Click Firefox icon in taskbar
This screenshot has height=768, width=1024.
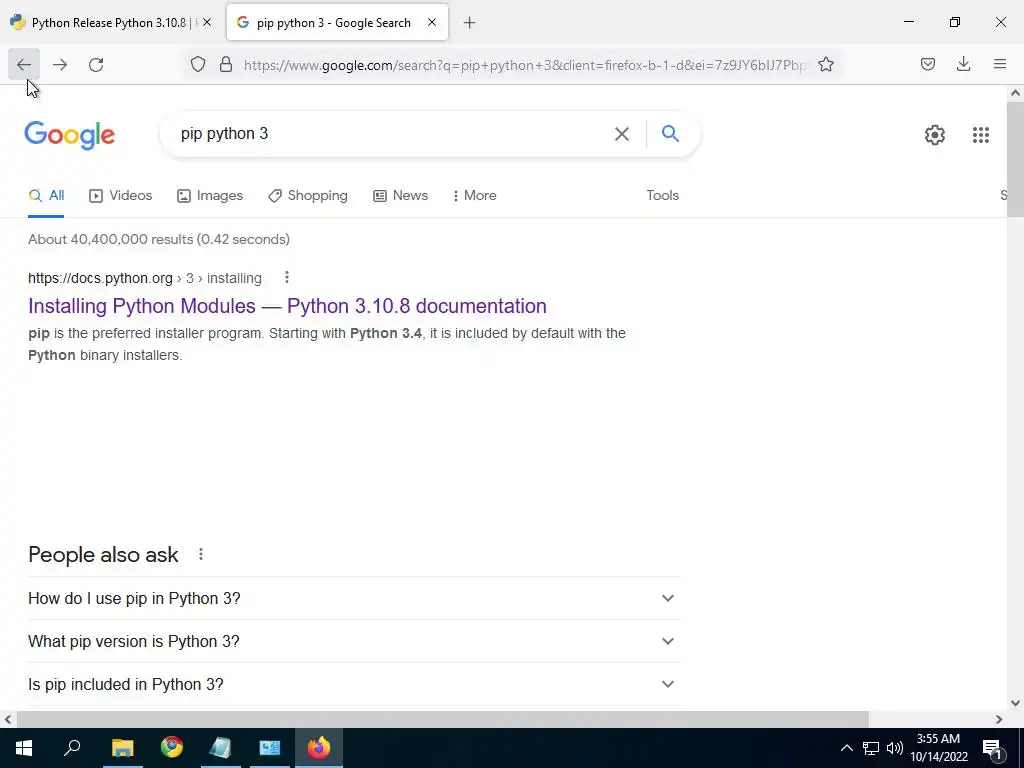(319, 748)
